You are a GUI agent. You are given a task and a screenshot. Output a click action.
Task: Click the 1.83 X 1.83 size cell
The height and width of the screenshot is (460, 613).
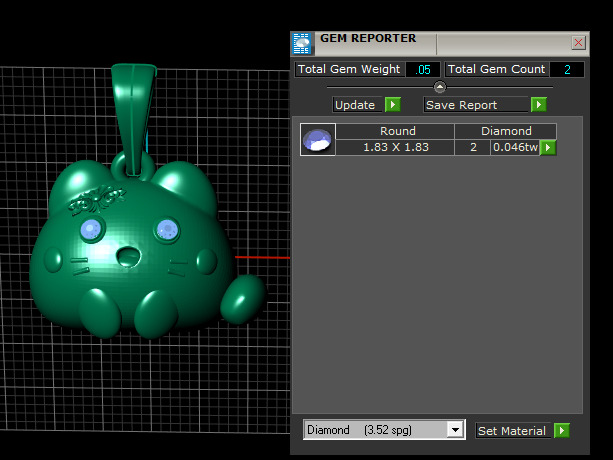pos(395,147)
